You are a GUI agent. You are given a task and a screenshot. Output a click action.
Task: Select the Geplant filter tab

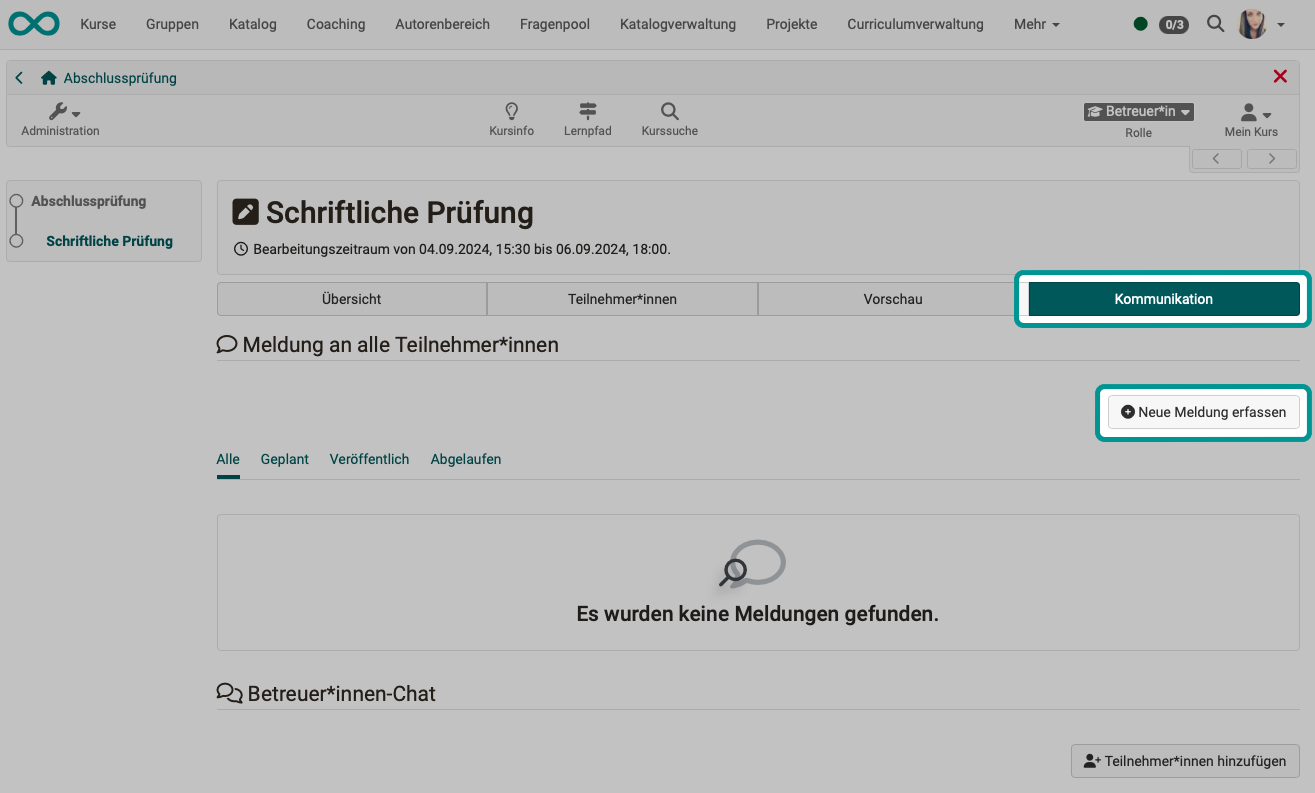pyautogui.click(x=284, y=459)
